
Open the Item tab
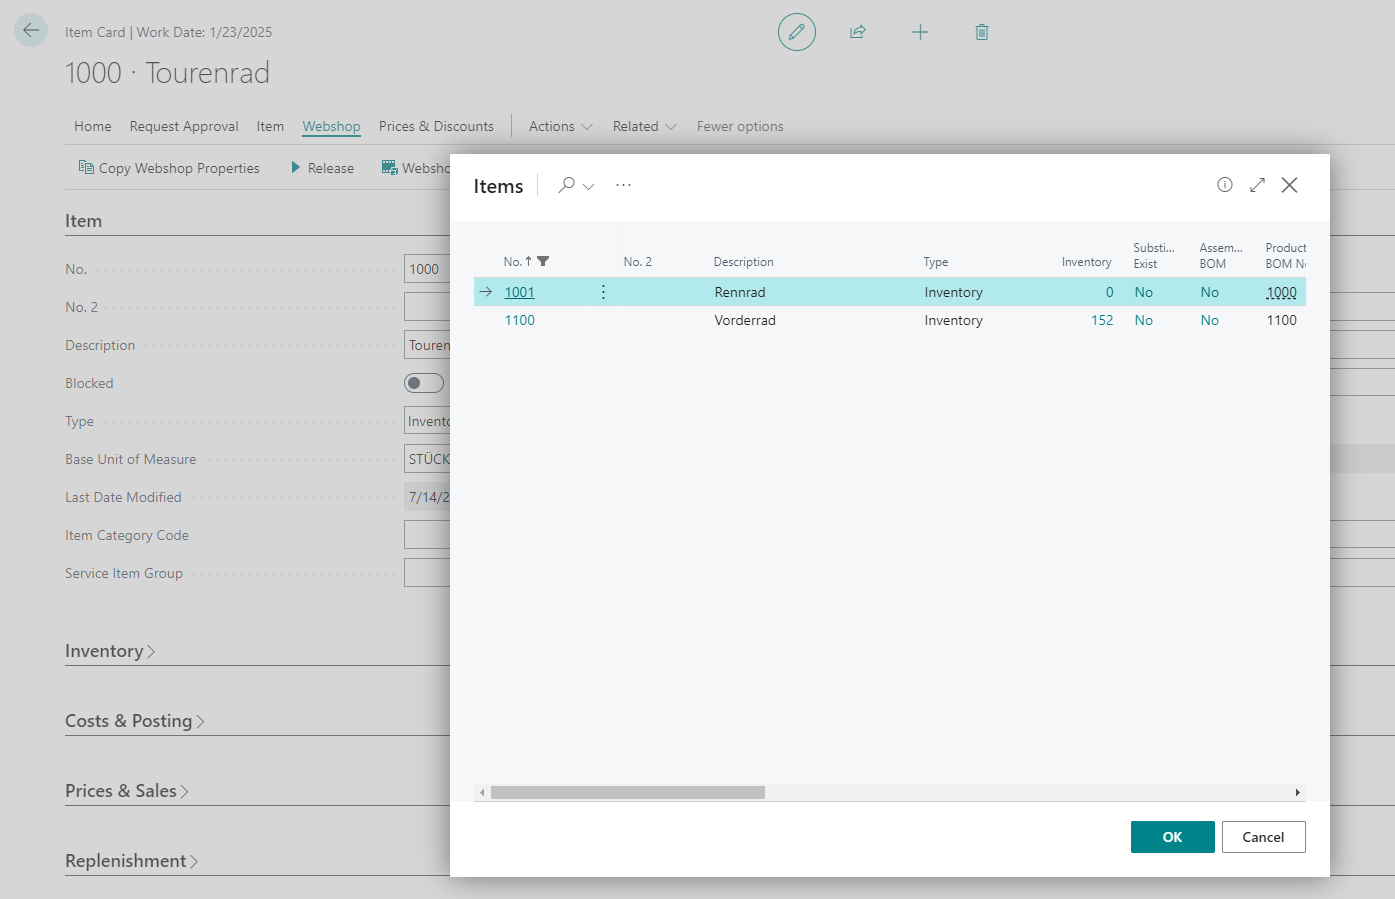point(270,126)
